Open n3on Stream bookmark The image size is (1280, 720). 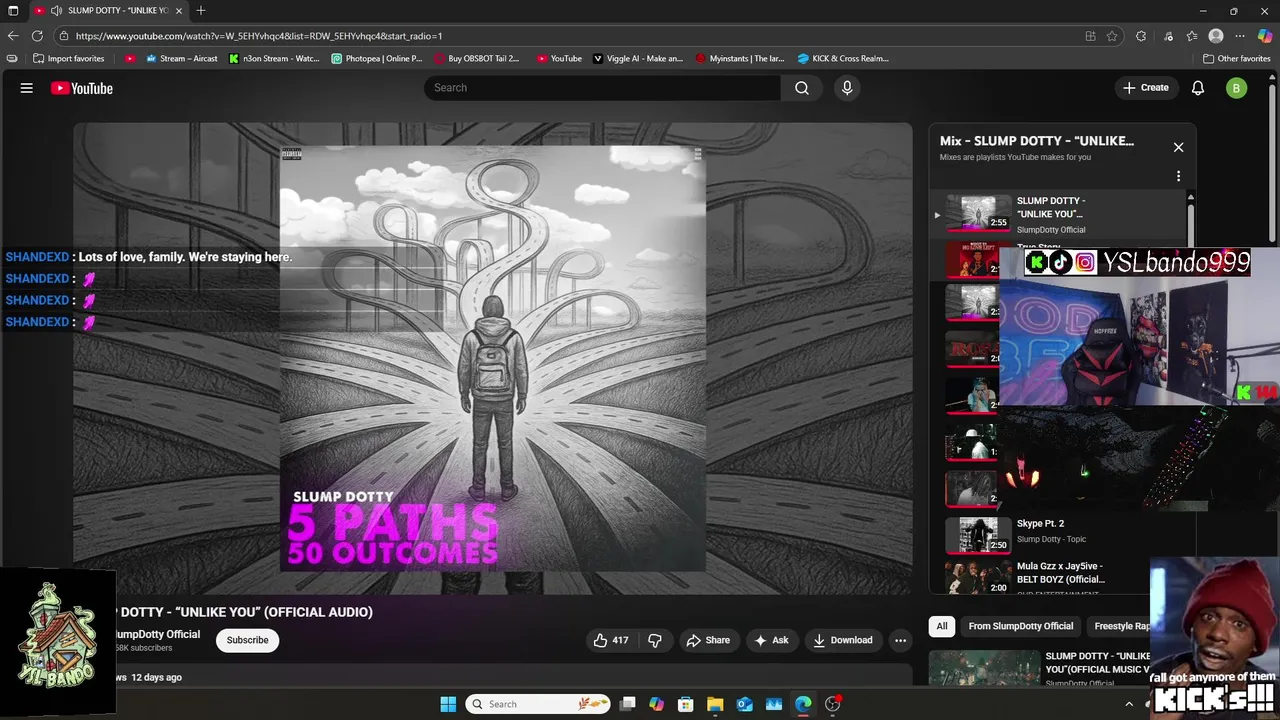pyautogui.click(x=274, y=58)
